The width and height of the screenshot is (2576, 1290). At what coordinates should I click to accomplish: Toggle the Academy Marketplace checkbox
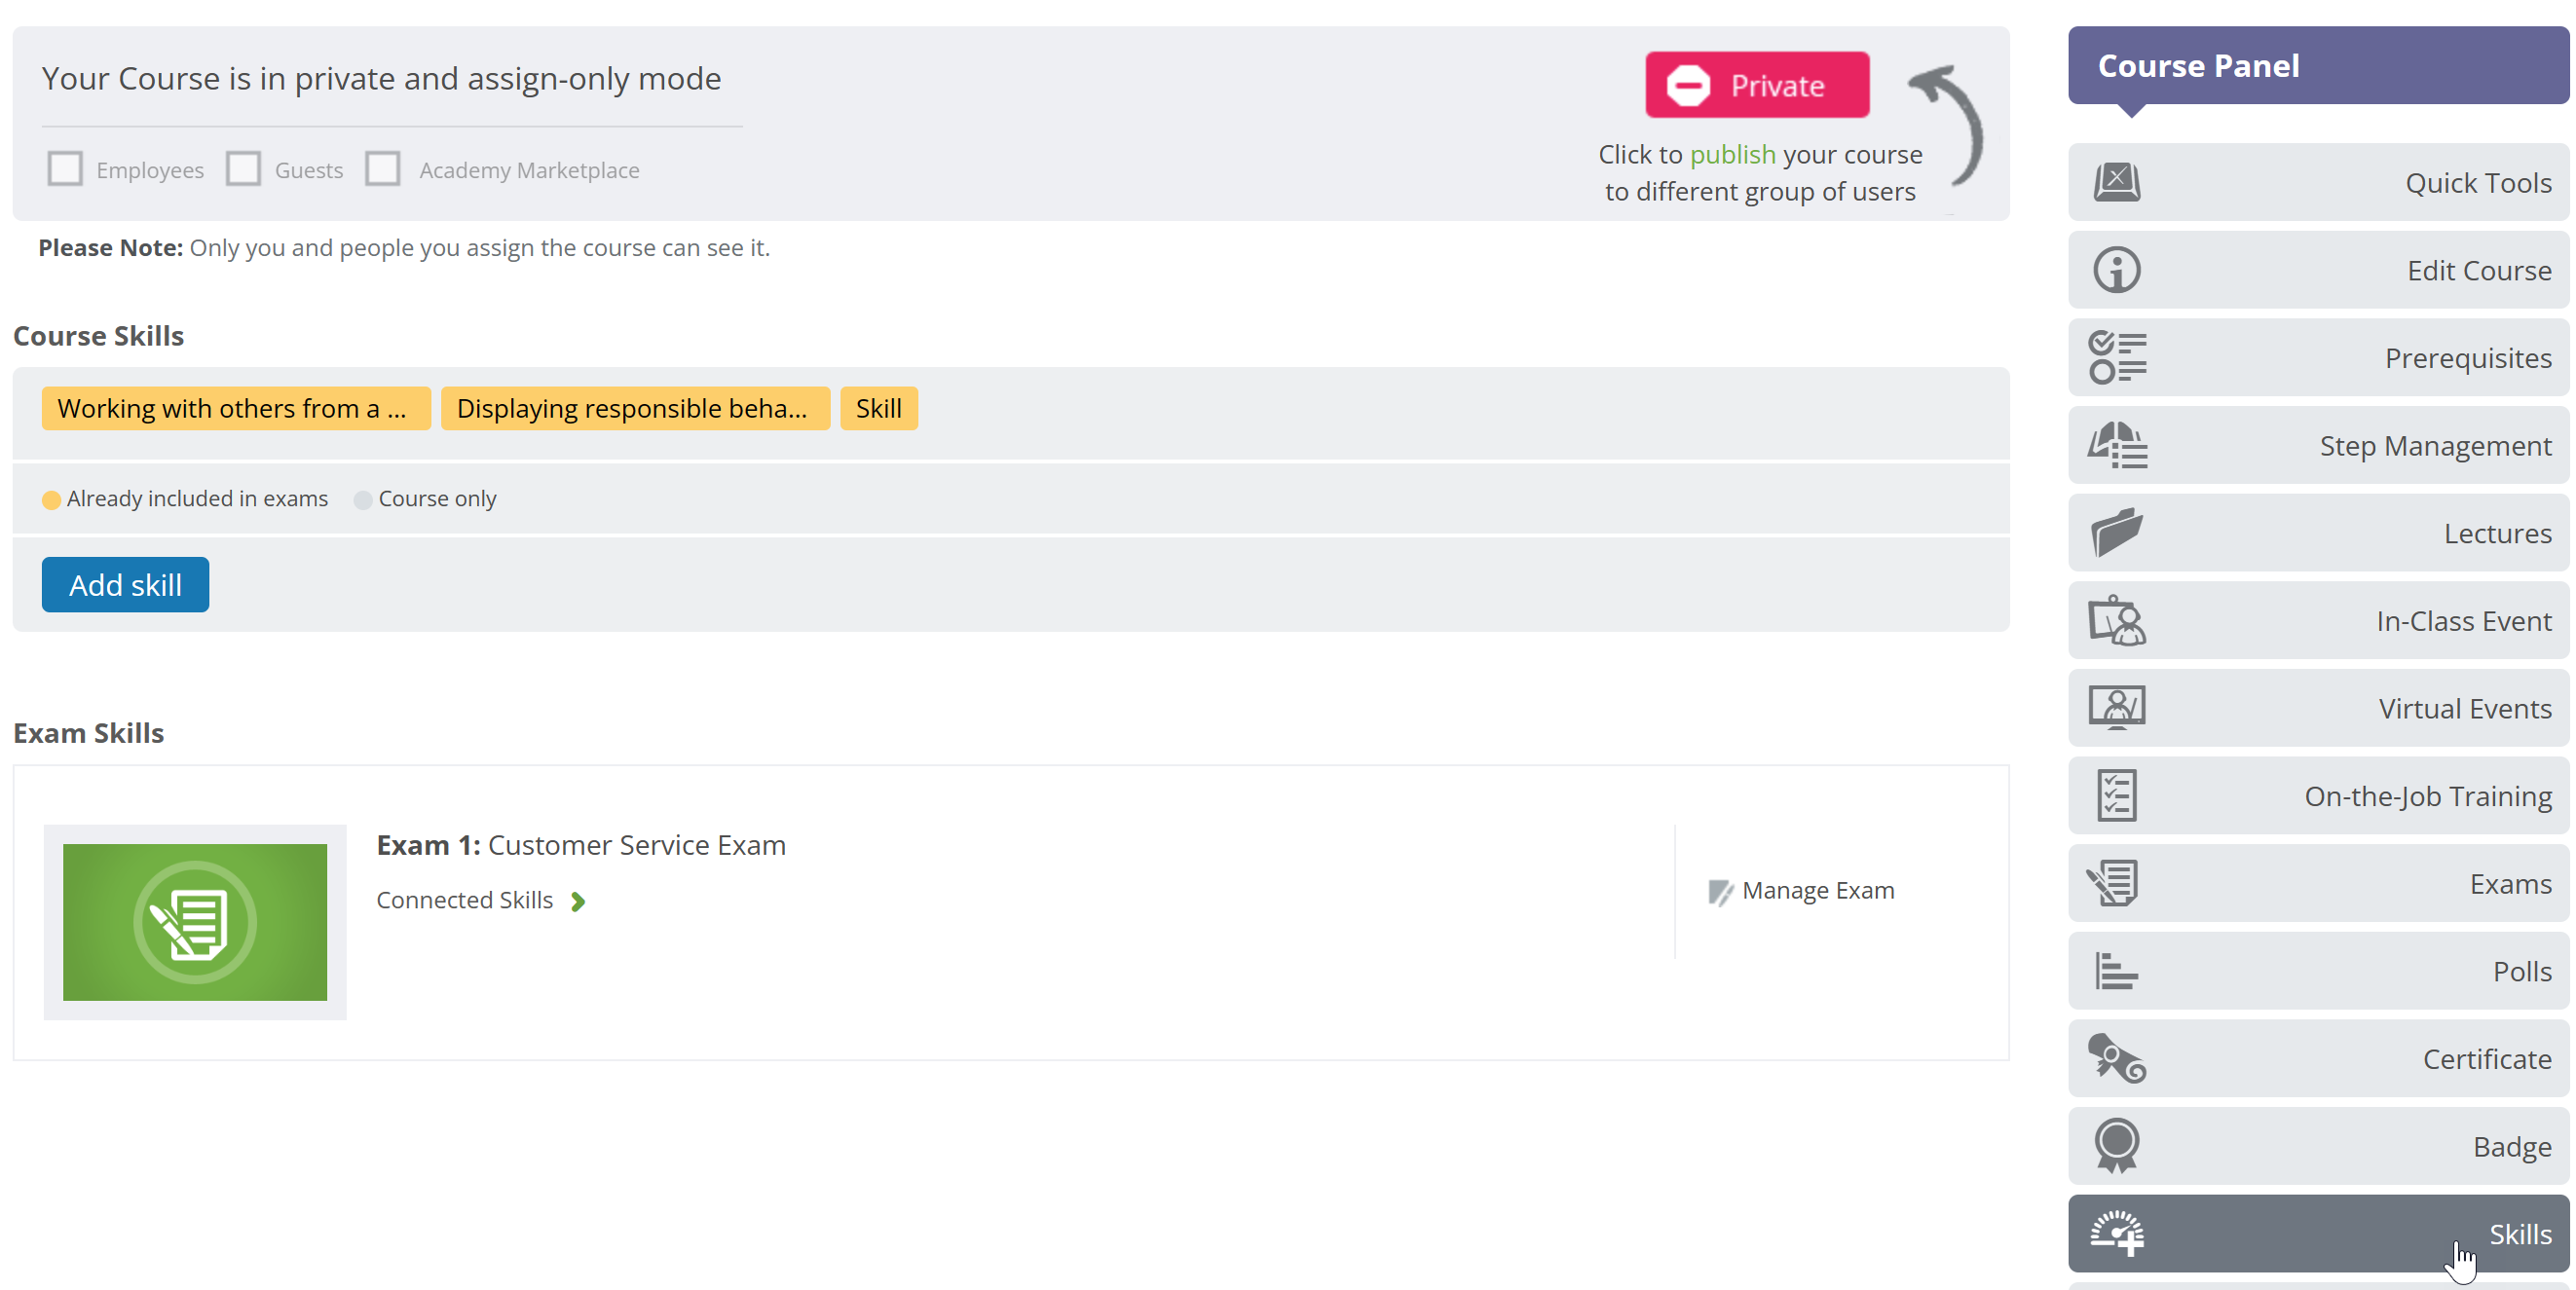pyautogui.click(x=383, y=168)
